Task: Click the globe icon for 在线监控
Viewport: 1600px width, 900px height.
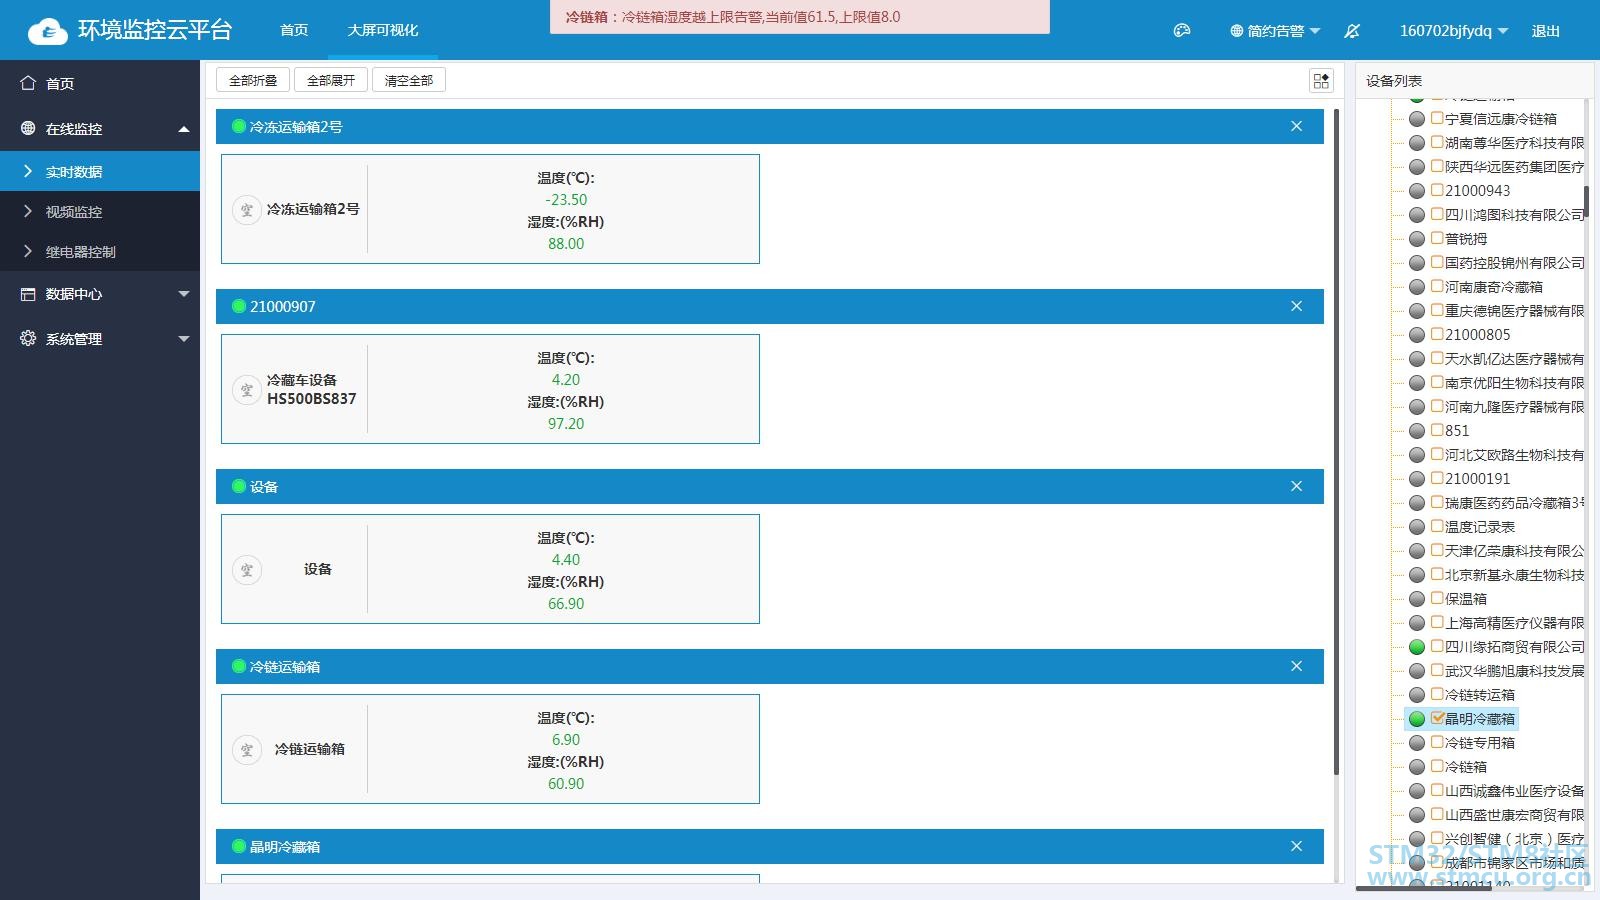Action: (28, 128)
